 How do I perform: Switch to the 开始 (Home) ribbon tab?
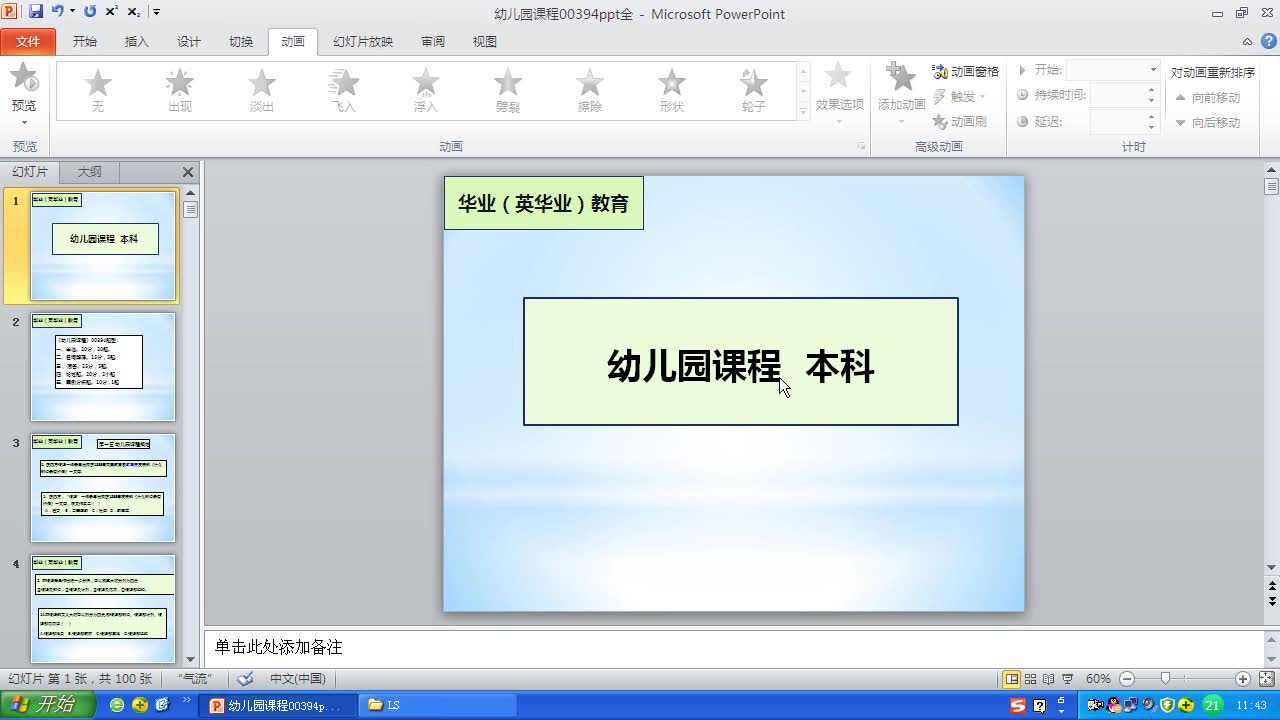[x=85, y=42]
